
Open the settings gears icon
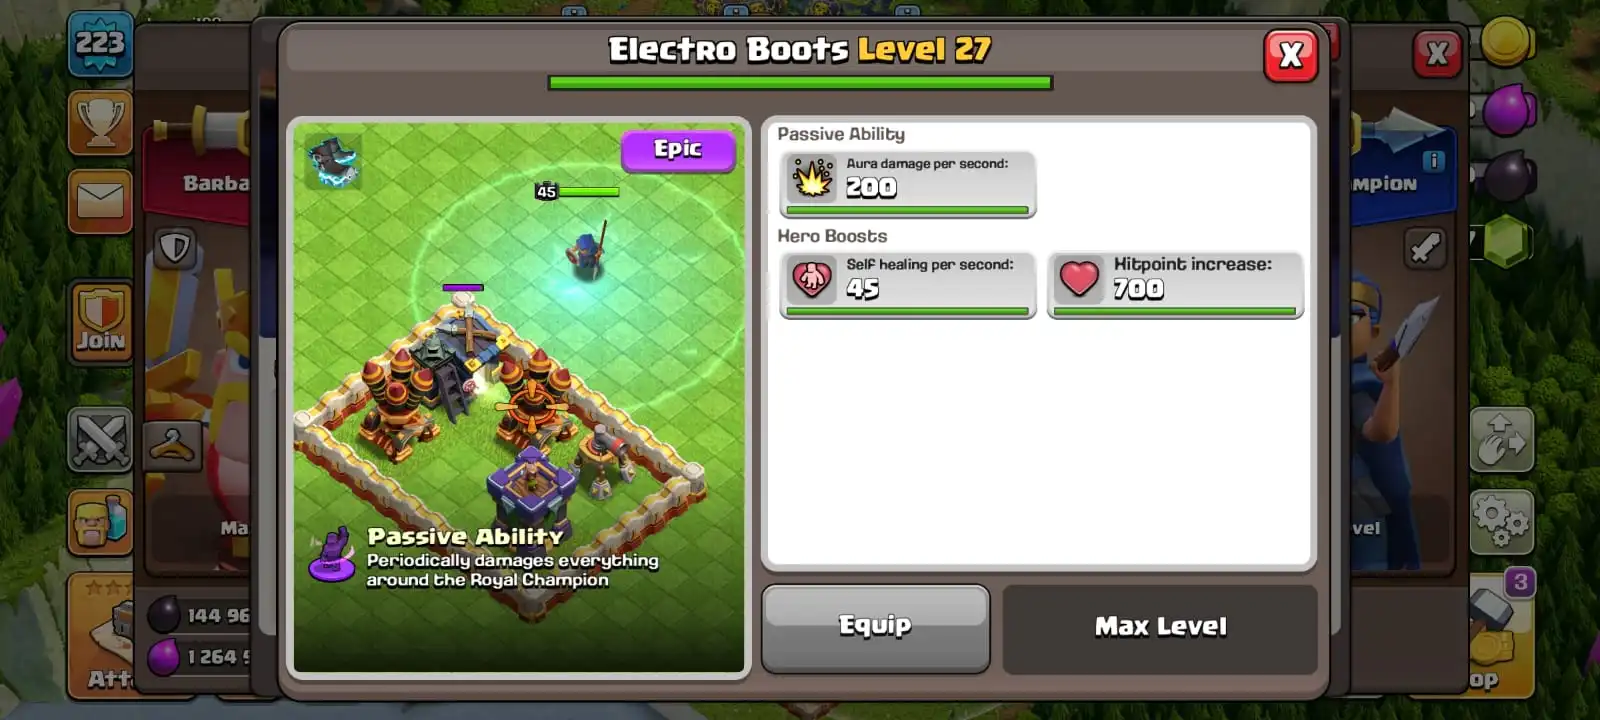click(x=1501, y=522)
